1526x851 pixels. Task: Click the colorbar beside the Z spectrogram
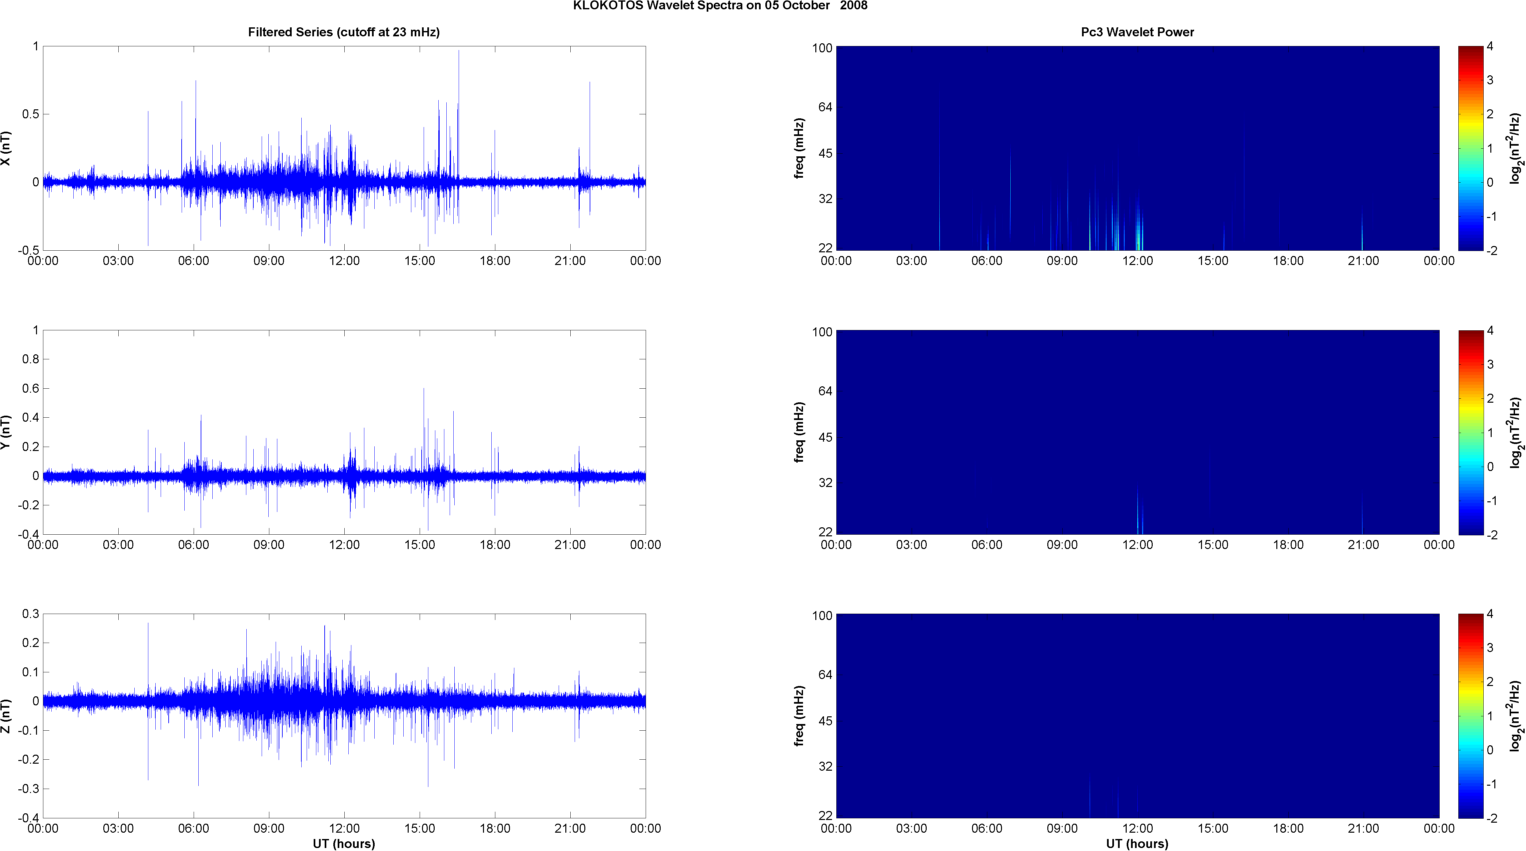(1470, 716)
